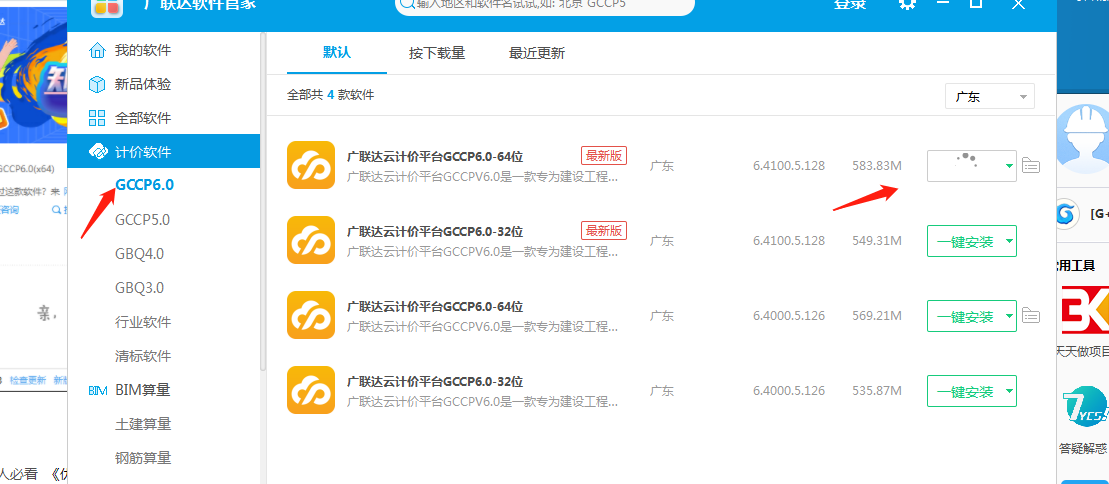This screenshot has width=1109, height=484.
Task: Click title 广联达云计价平台GCCP6.0-32位 version 6.4000.5.126
Action: tap(434, 381)
